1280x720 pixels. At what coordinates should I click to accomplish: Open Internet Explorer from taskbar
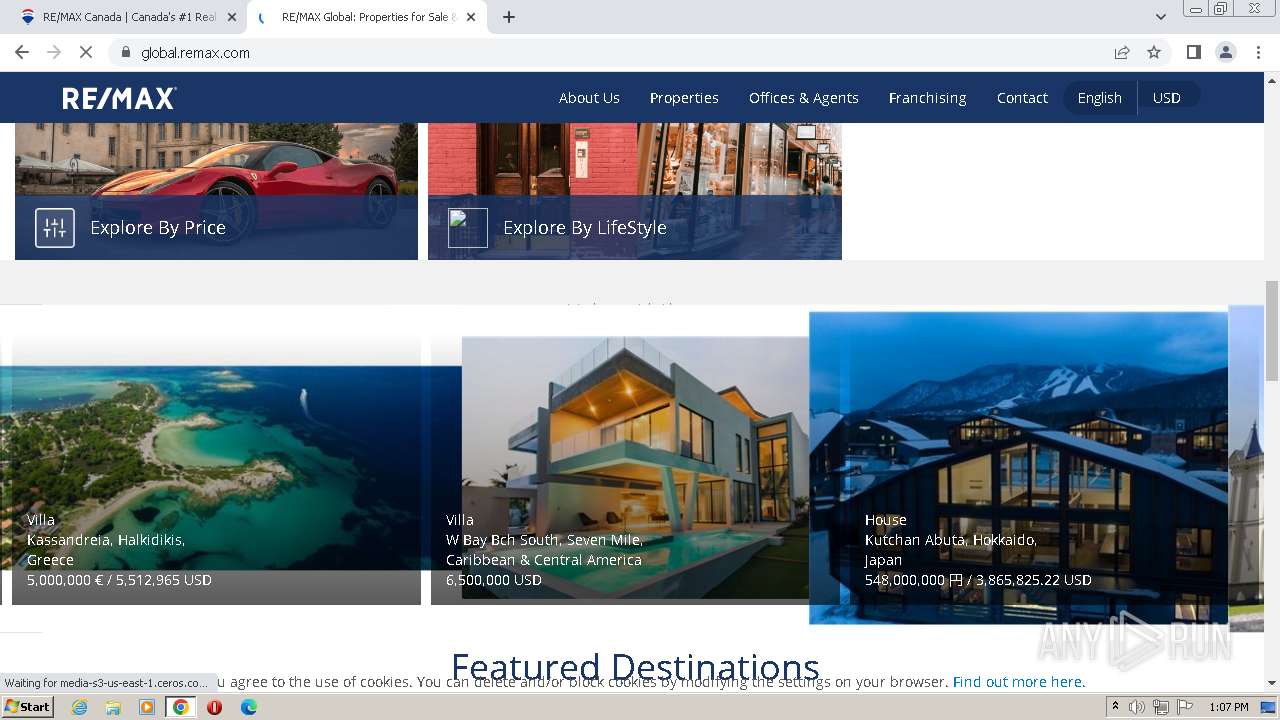[79, 707]
